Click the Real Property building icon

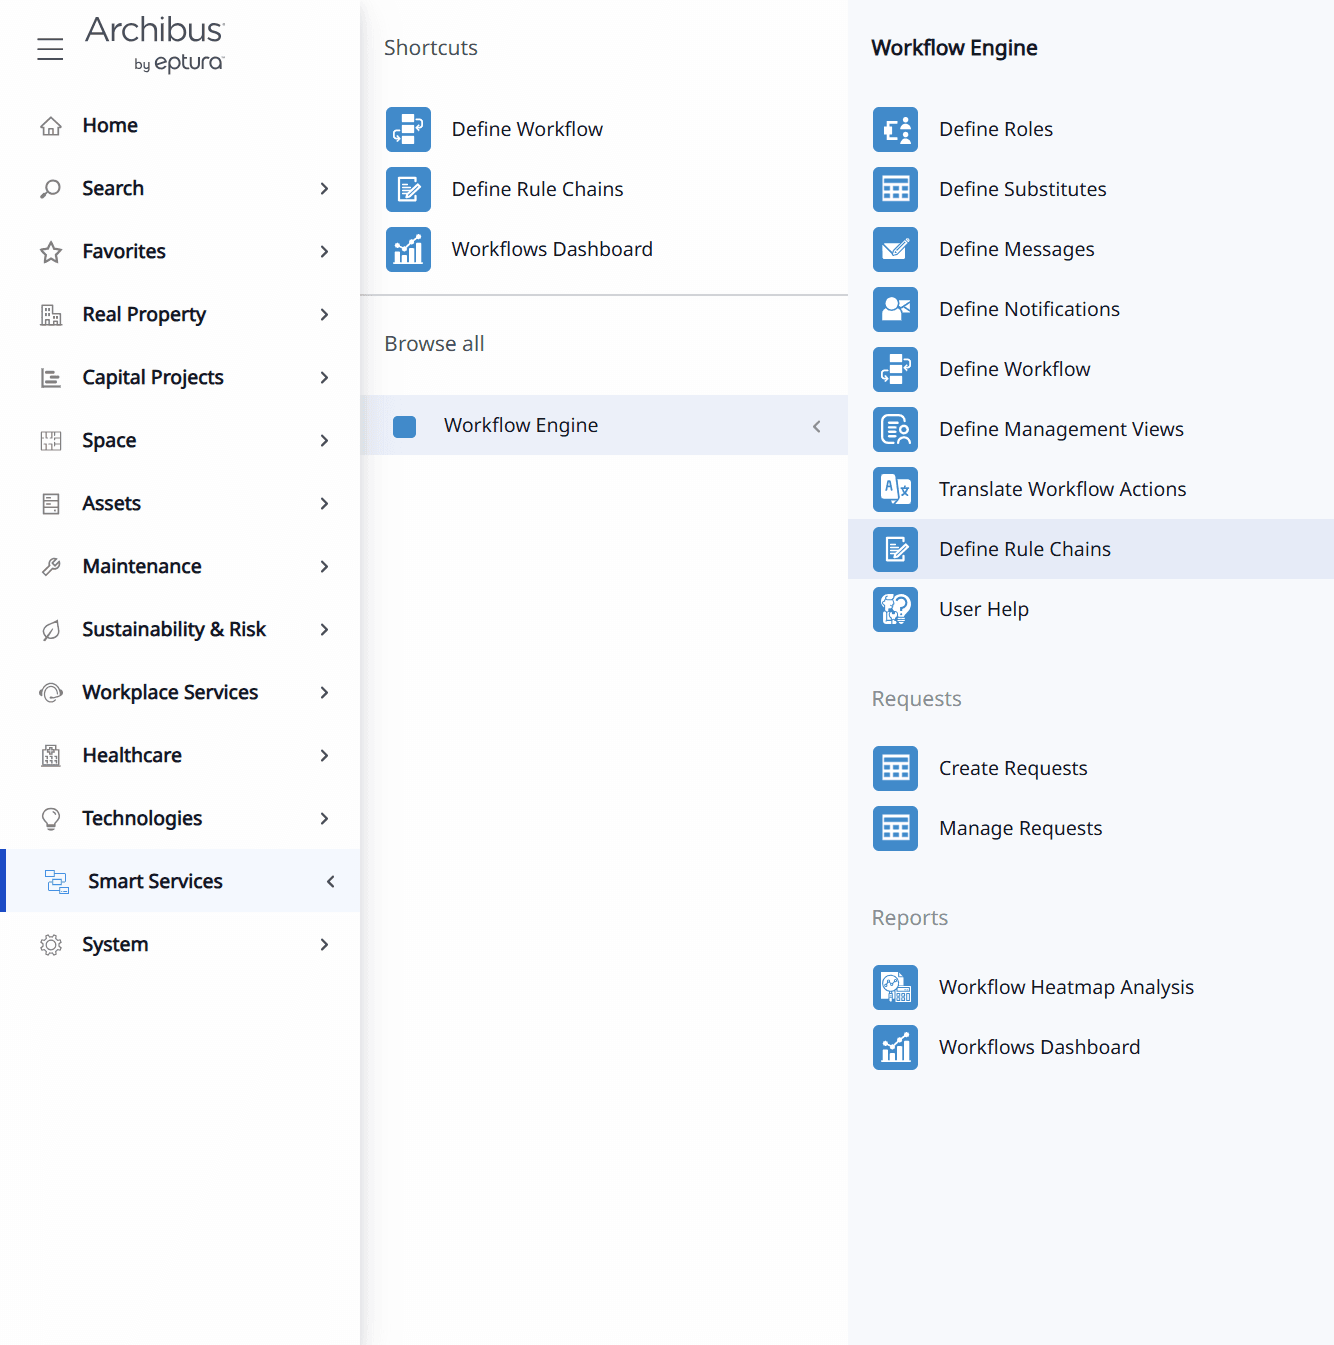51,315
